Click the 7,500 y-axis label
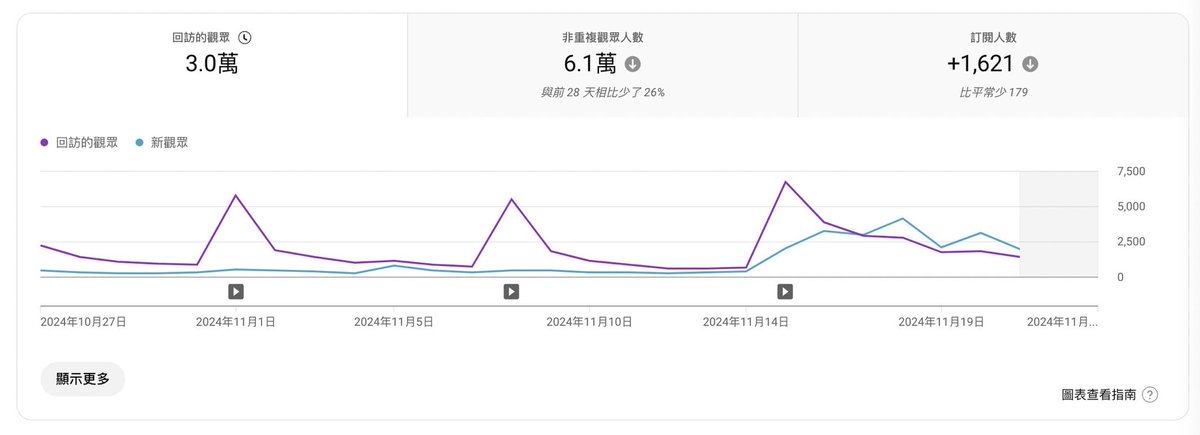Viewport: 1200px width, 435px height. [1130, 172]
